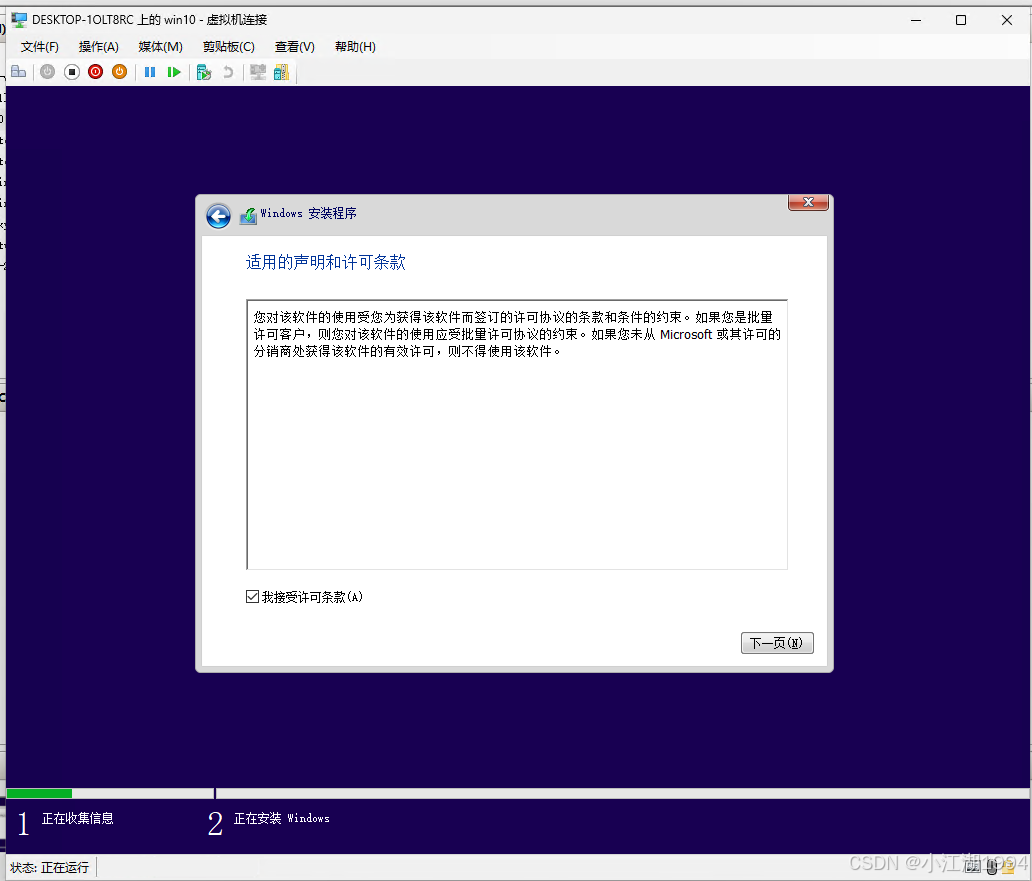
Task: Maximize the VM connection window
Action: tap(961, 20)
